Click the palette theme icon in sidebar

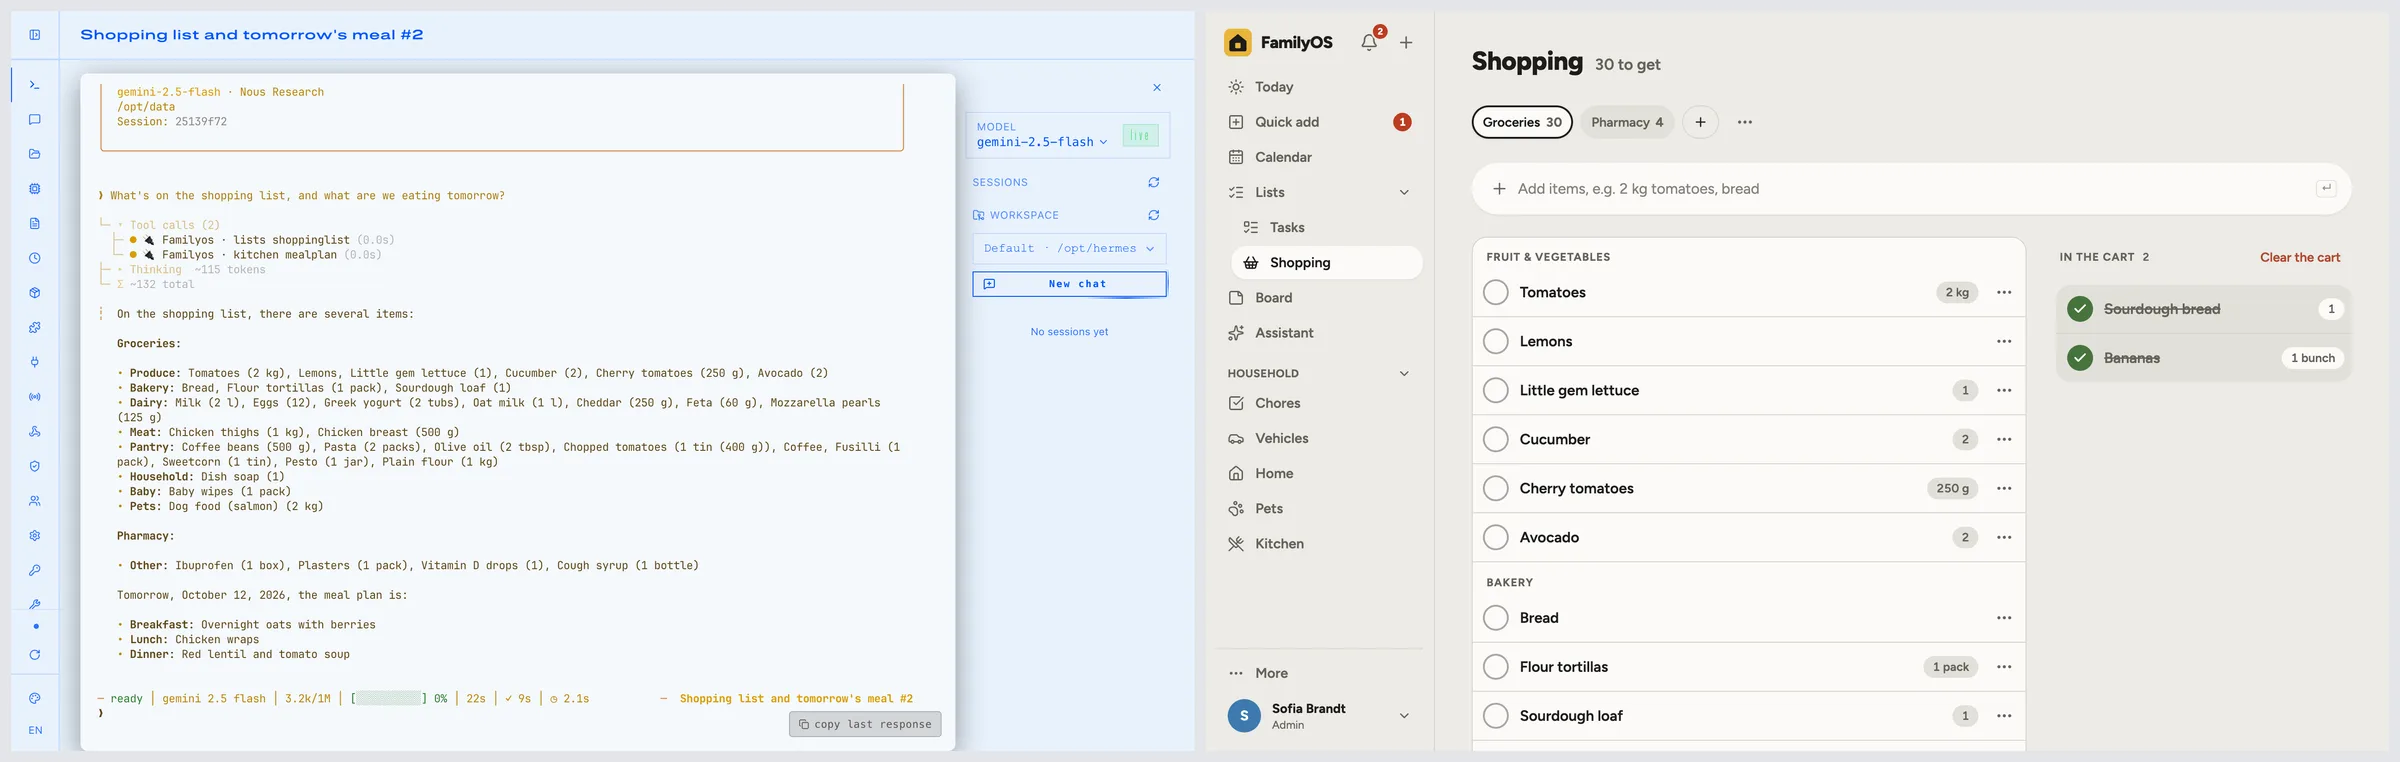point(35,698)
